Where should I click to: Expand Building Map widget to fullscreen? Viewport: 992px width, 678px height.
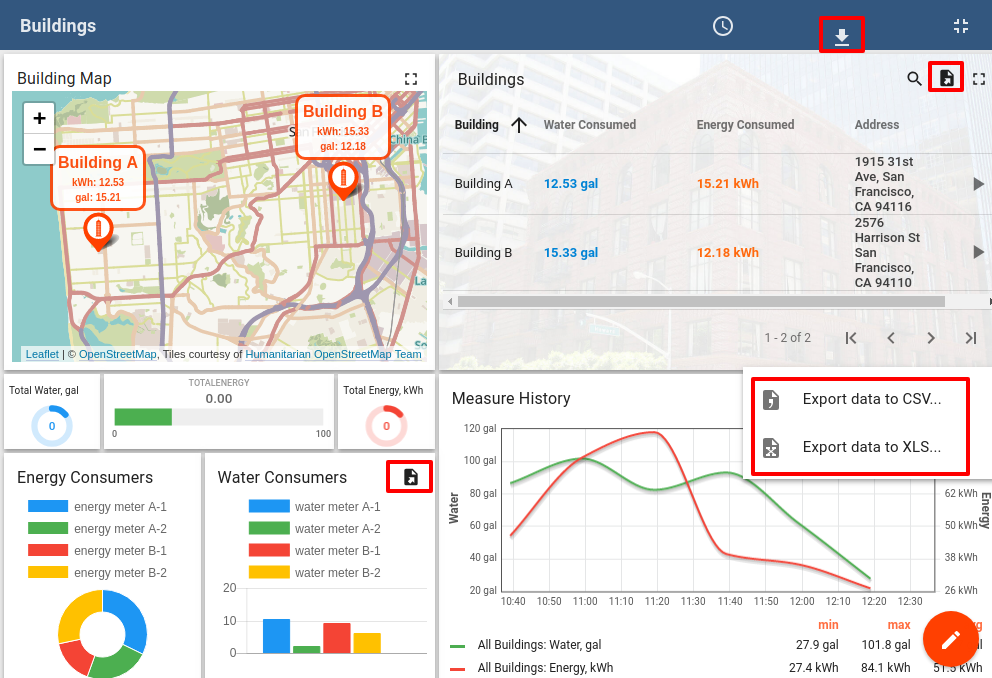pyautogui.click(x=410, y=79)
